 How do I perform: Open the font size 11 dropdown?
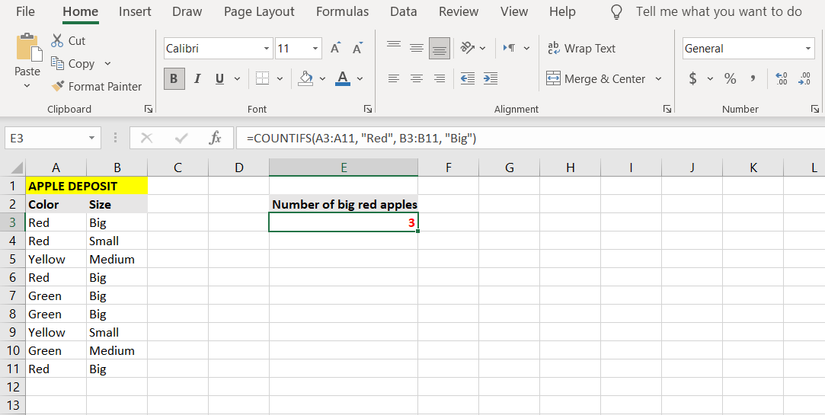click(x=315, y=48)
